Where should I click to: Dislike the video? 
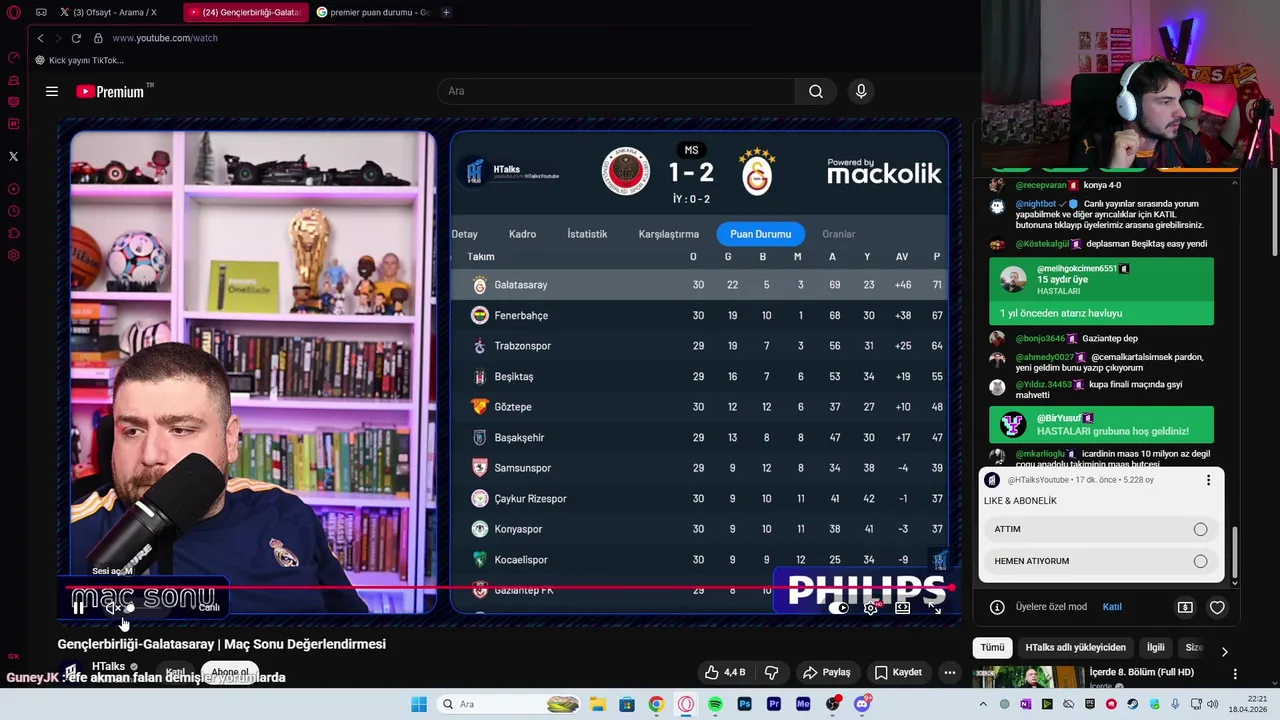click(772, 672)
